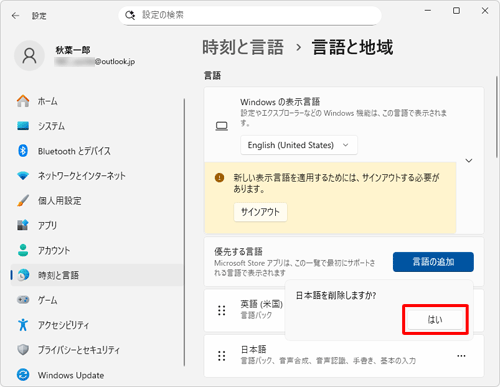This screenshot has height=387, width=500.
Task: Click the Accounts person icon
Action: coord(23,250)
